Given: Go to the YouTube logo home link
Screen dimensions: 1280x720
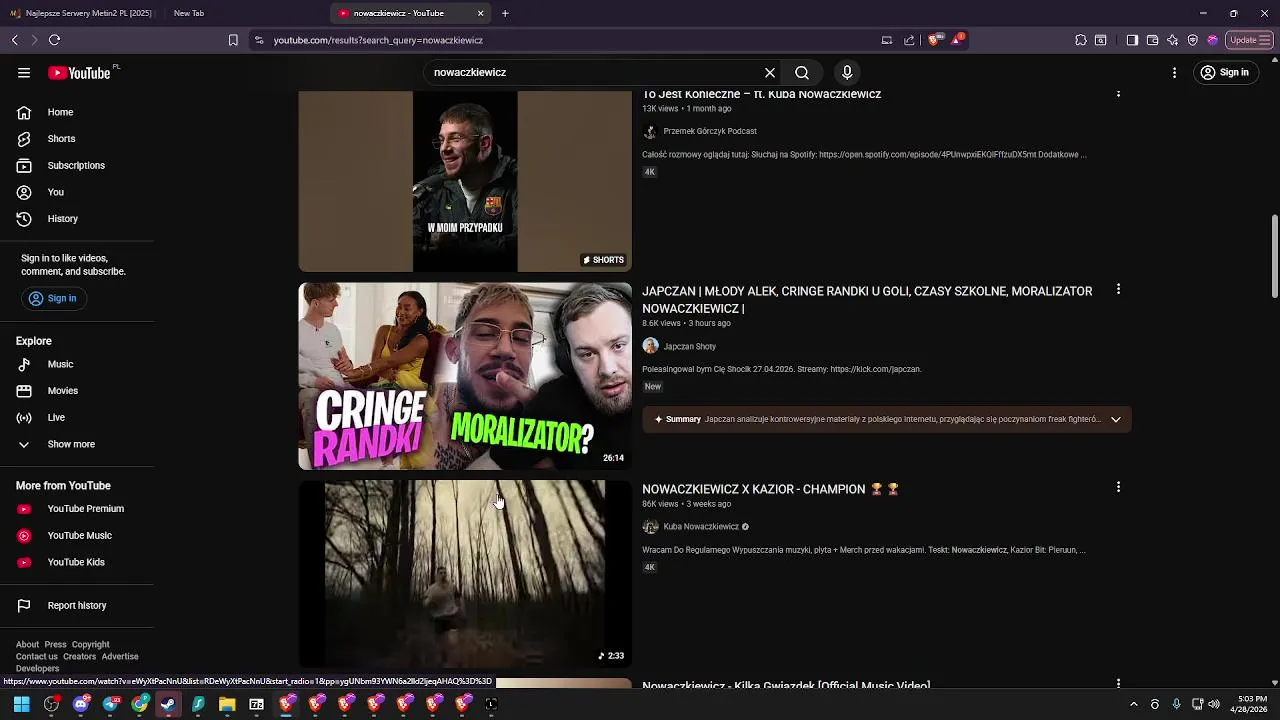Looking at the screenshot, I should click(79, 72).
